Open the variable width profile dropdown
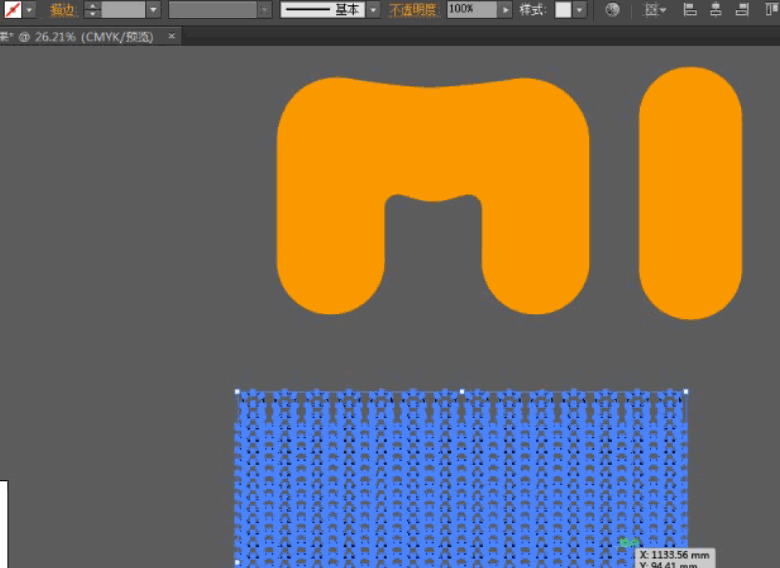This screenshot has width=780, height=568. [264, 10]
